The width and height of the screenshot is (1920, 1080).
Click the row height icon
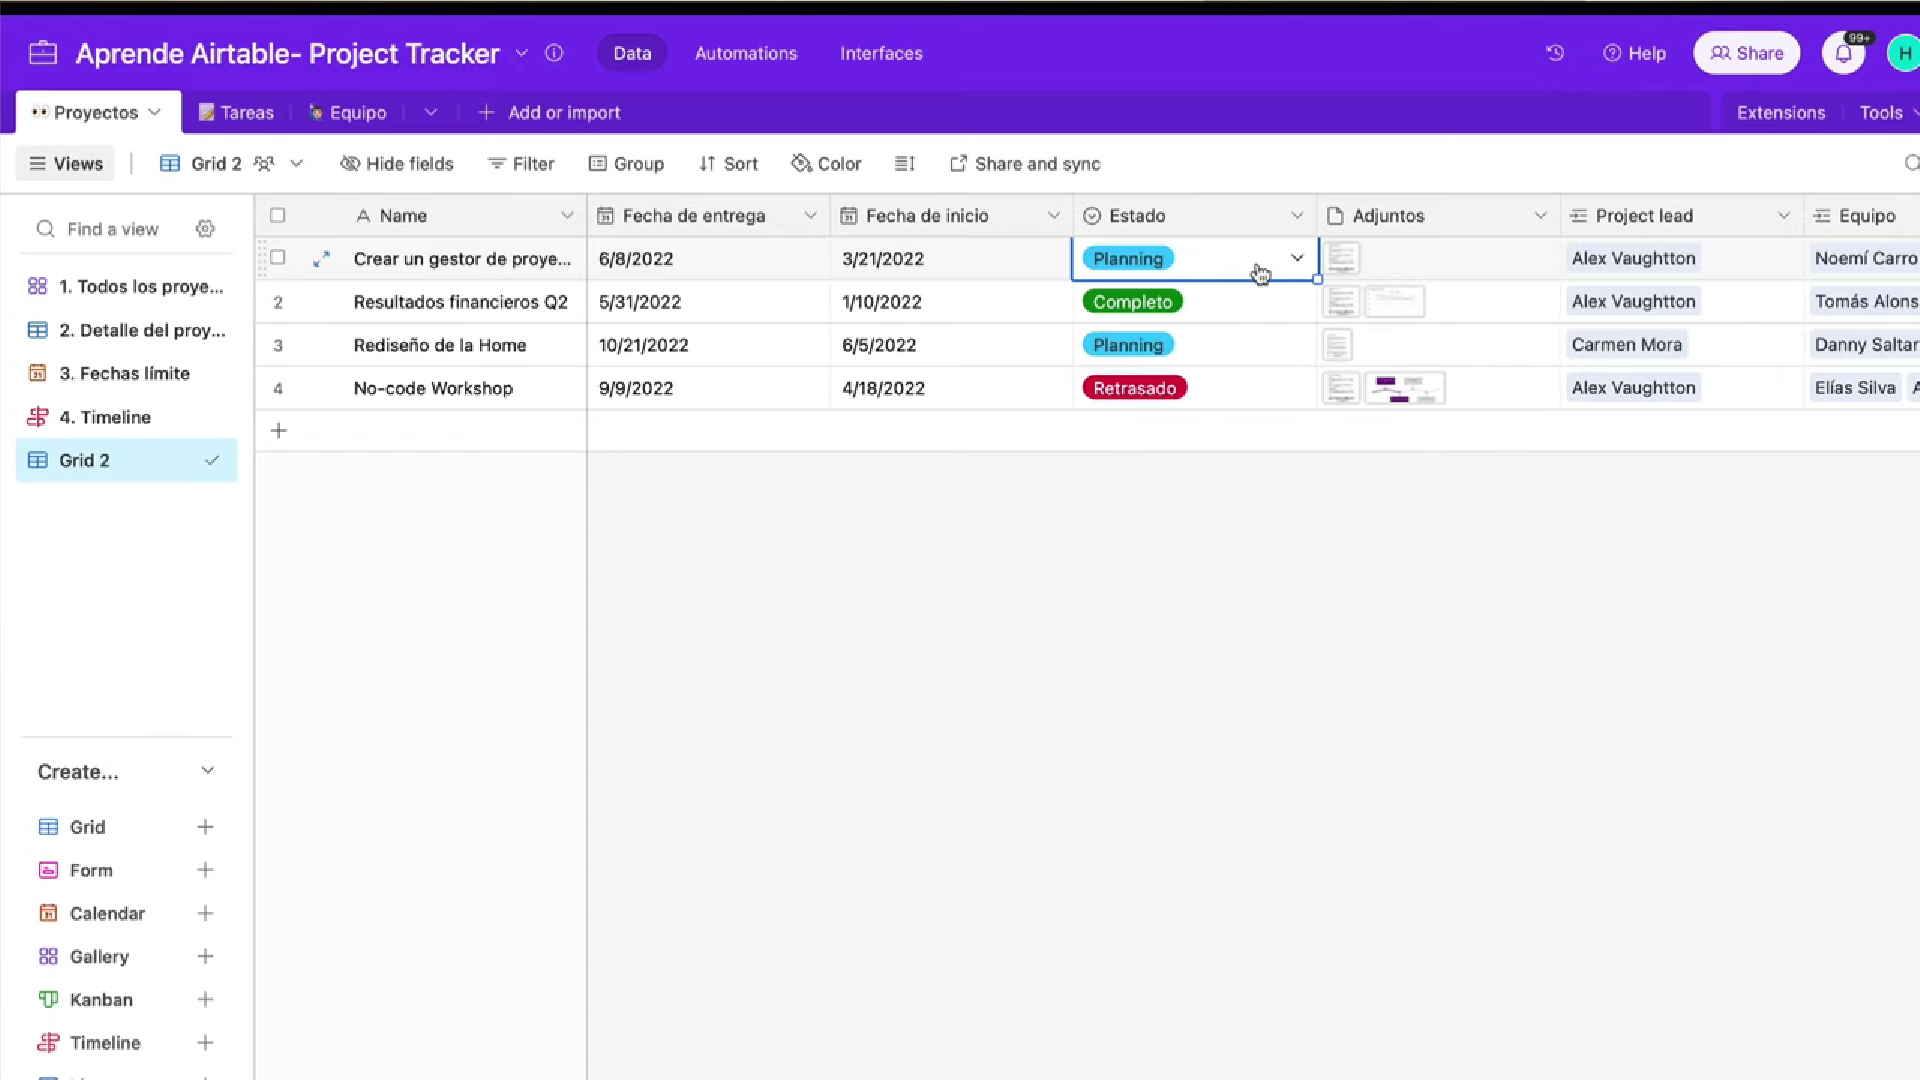(x=905, y=163)
